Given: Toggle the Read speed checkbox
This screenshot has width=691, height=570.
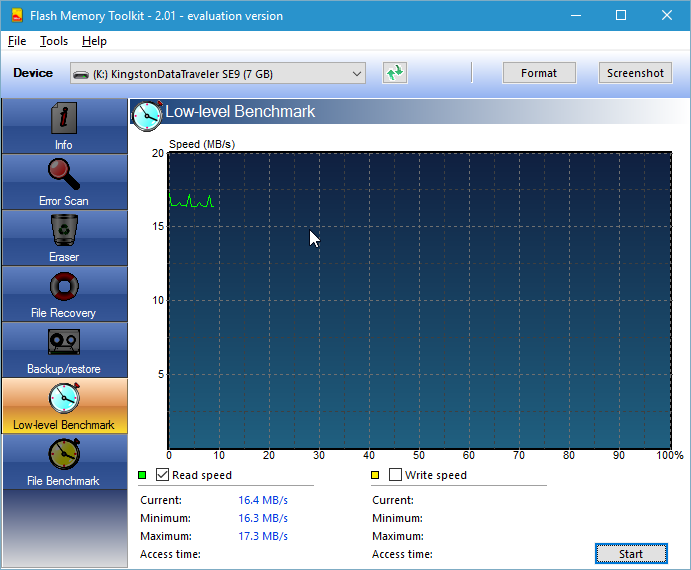Looking at the screenshot, I should (163, 475).
